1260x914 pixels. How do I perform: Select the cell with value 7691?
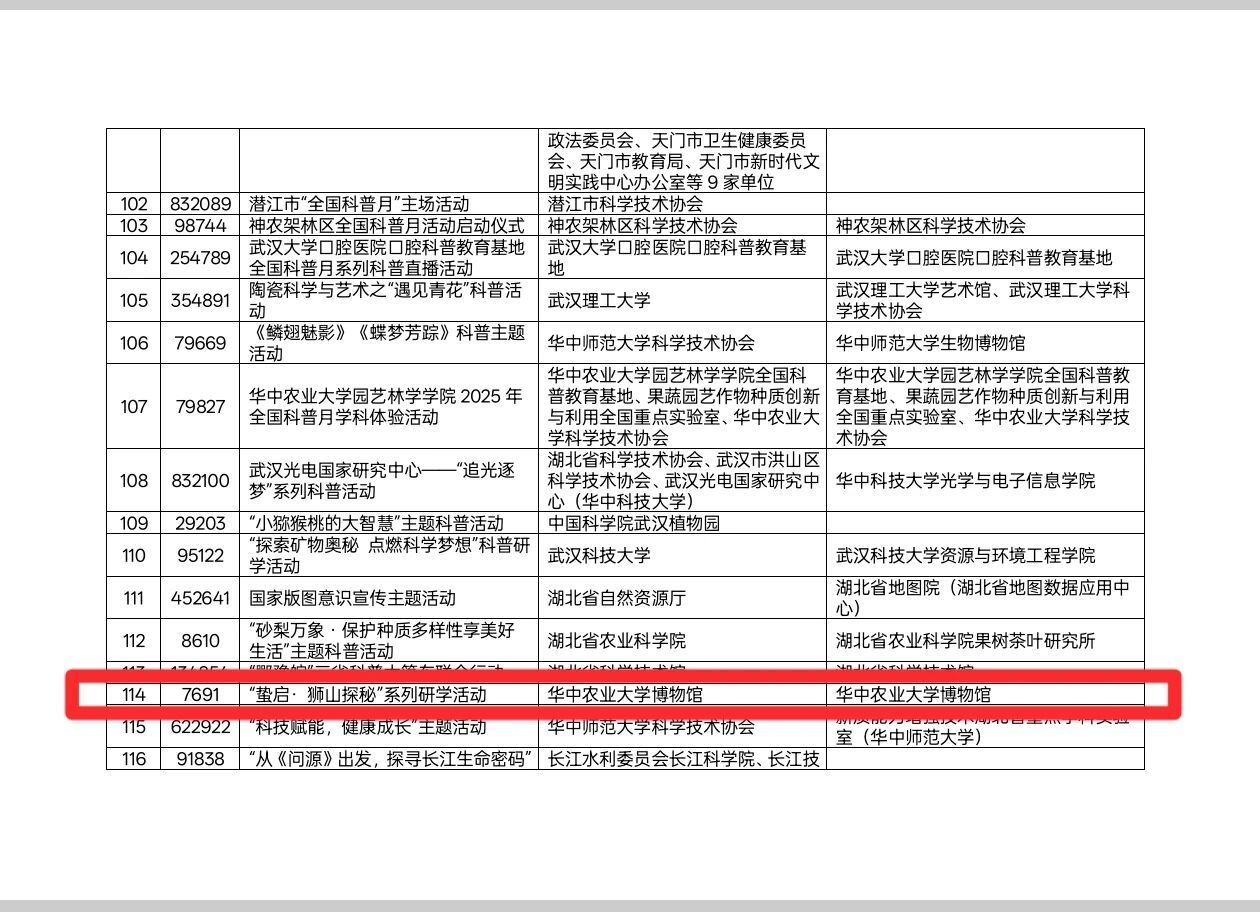tap(199, 694)
